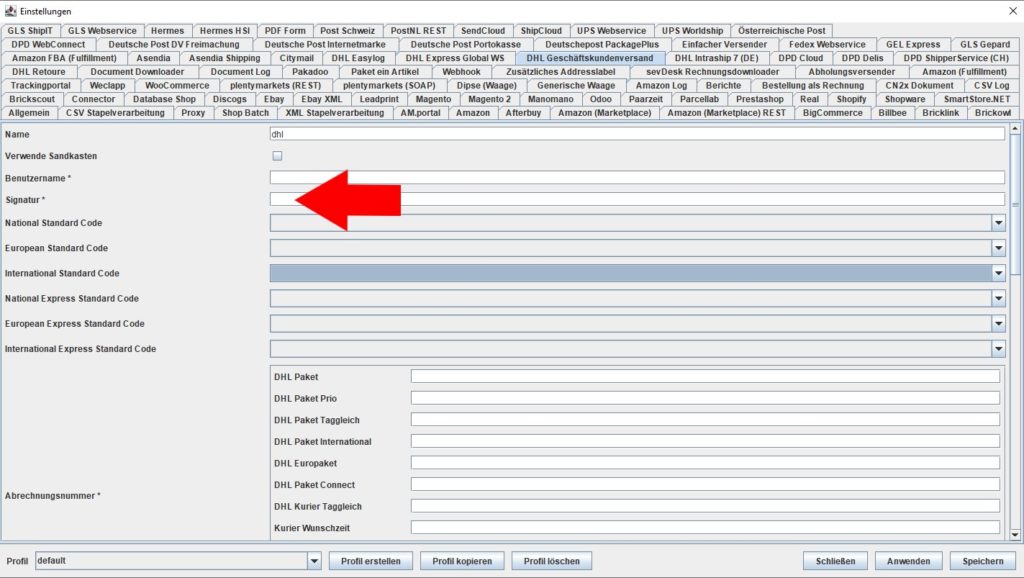Click the Schließen button

(x=835, y=561)
